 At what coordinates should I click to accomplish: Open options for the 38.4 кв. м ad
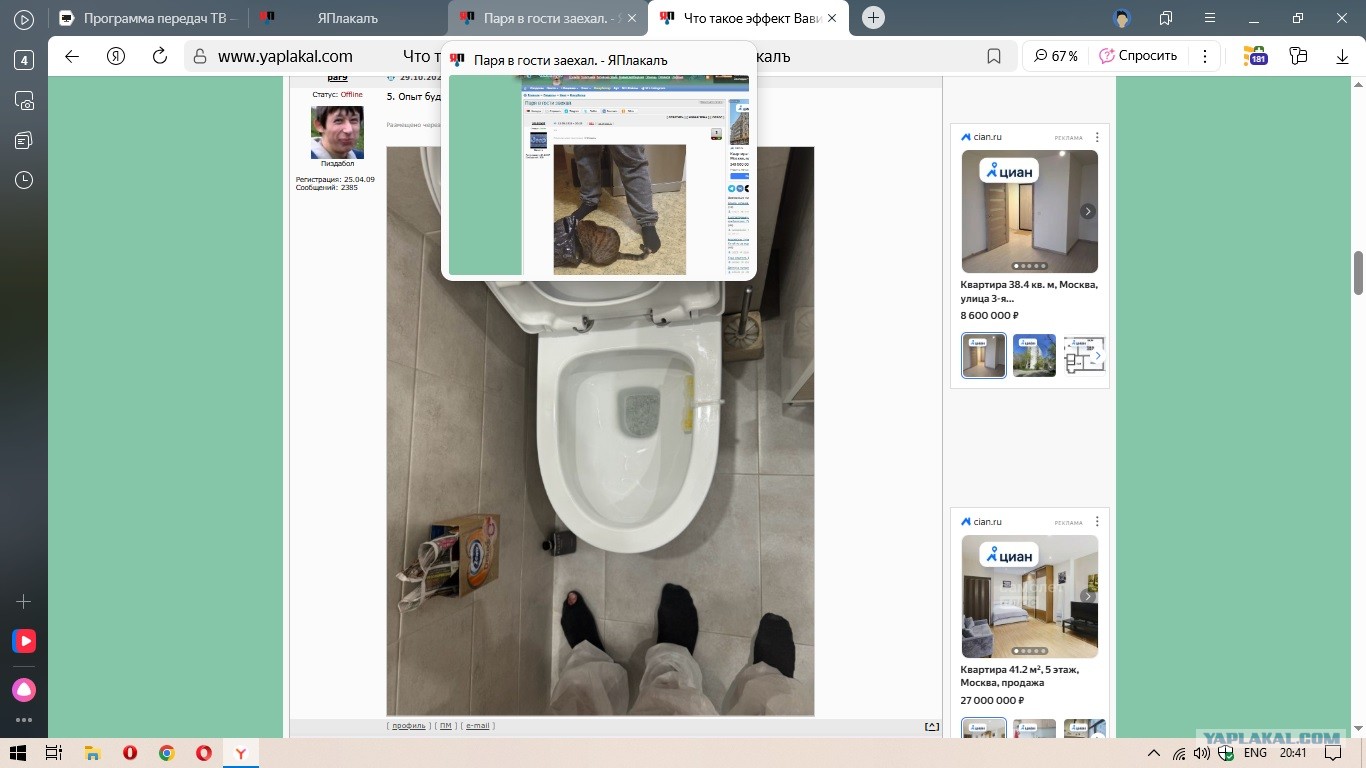[x=1097, y=137]
